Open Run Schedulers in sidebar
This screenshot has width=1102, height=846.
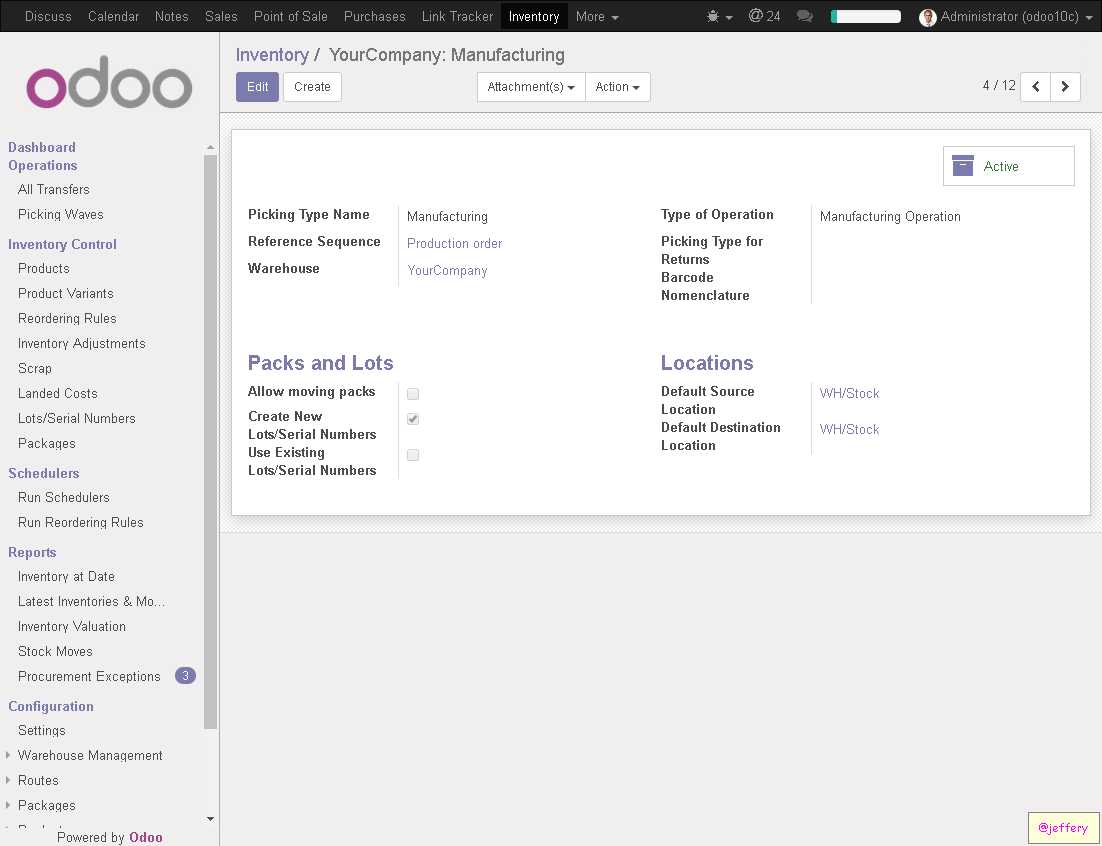(63, 497)
